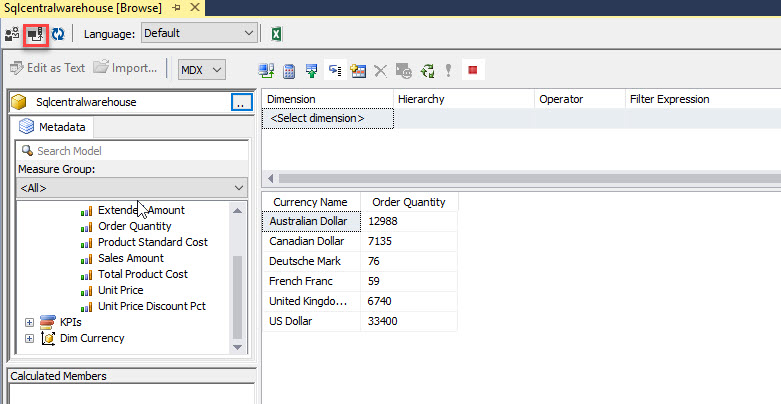Click the metadata tree scroll down arrow
The image size is (781, 404).
click(238, 347)
